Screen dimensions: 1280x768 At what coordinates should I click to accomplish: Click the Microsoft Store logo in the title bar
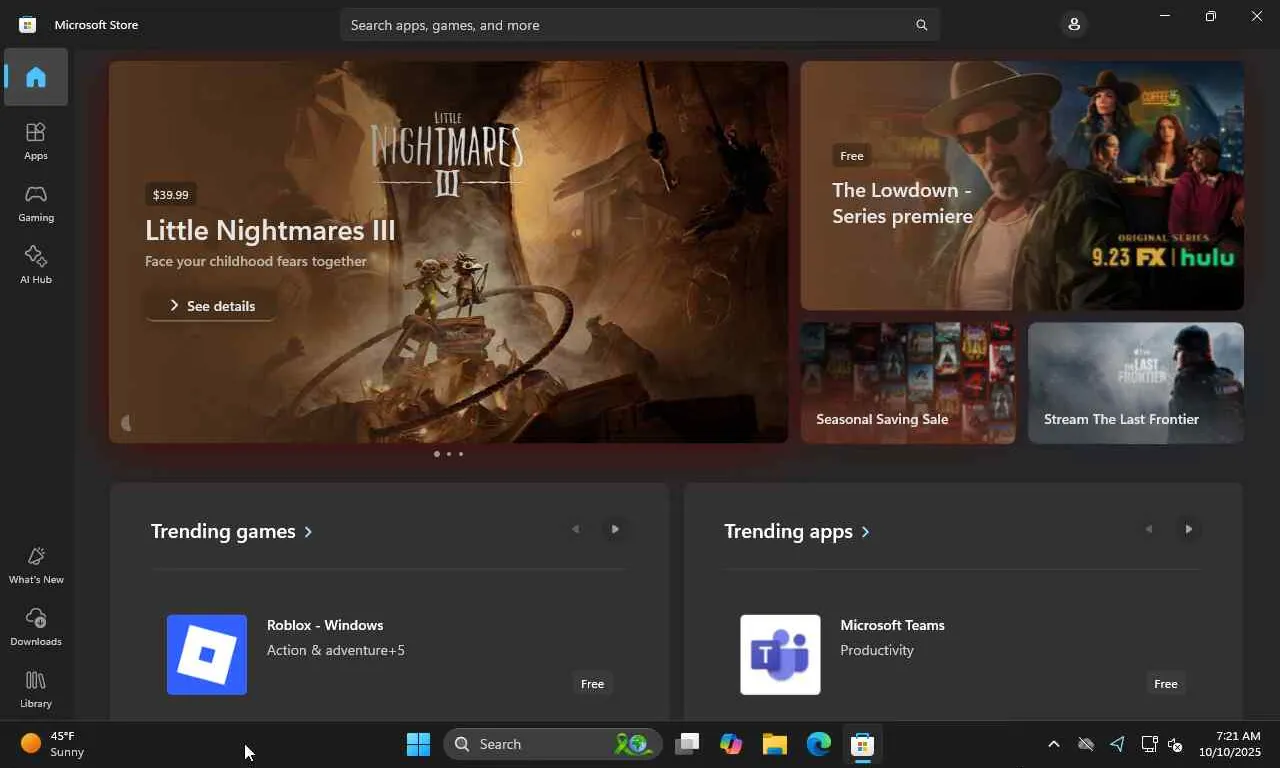click(28, 25)
